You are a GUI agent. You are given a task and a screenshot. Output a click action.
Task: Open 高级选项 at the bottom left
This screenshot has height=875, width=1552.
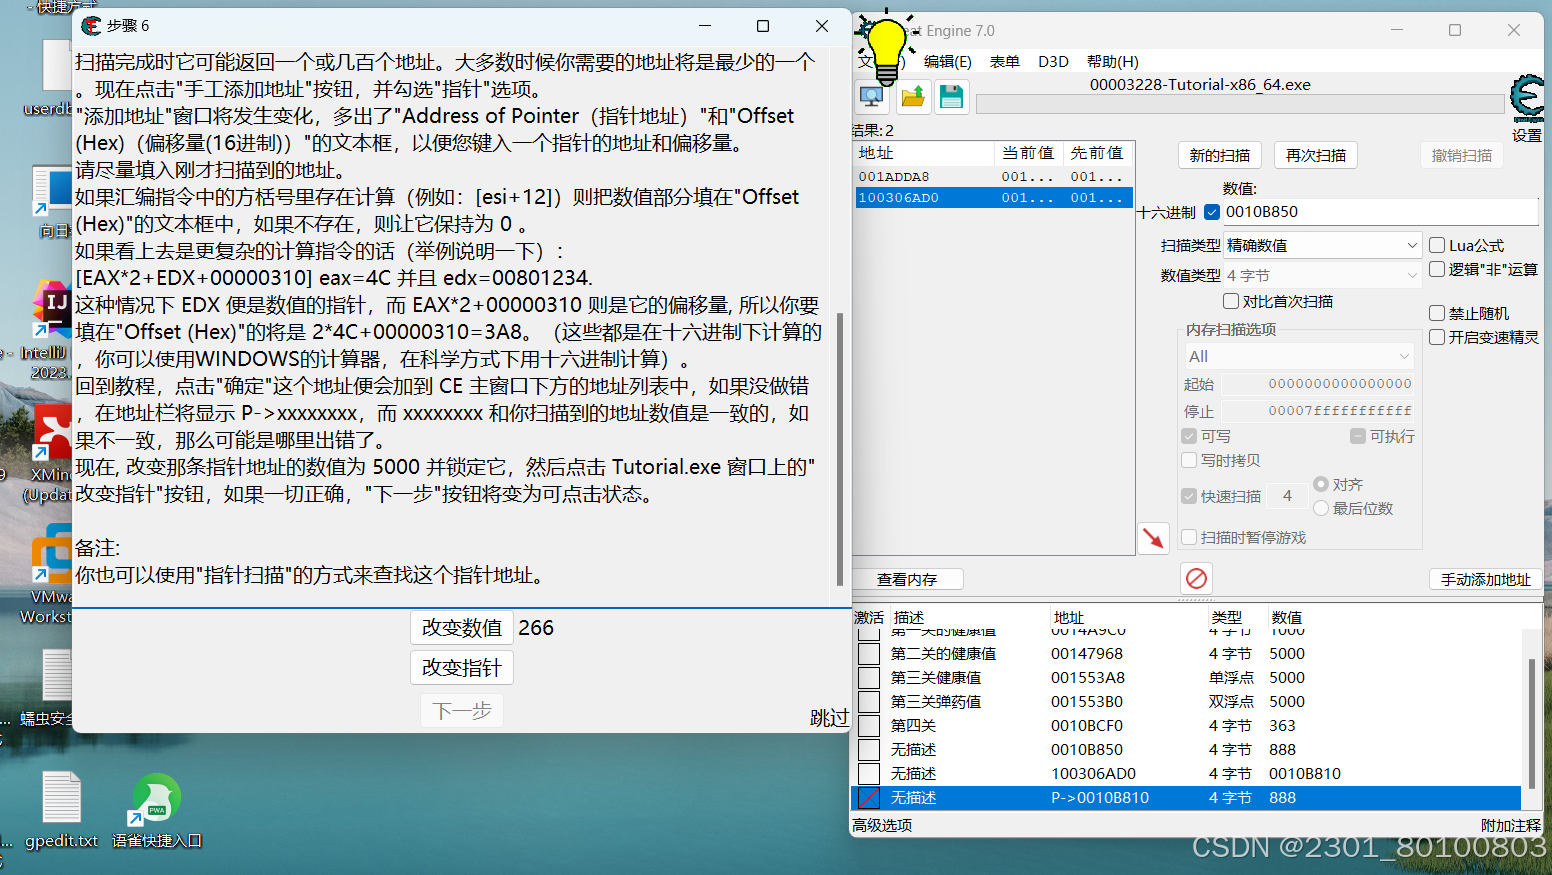pos(882,825)
